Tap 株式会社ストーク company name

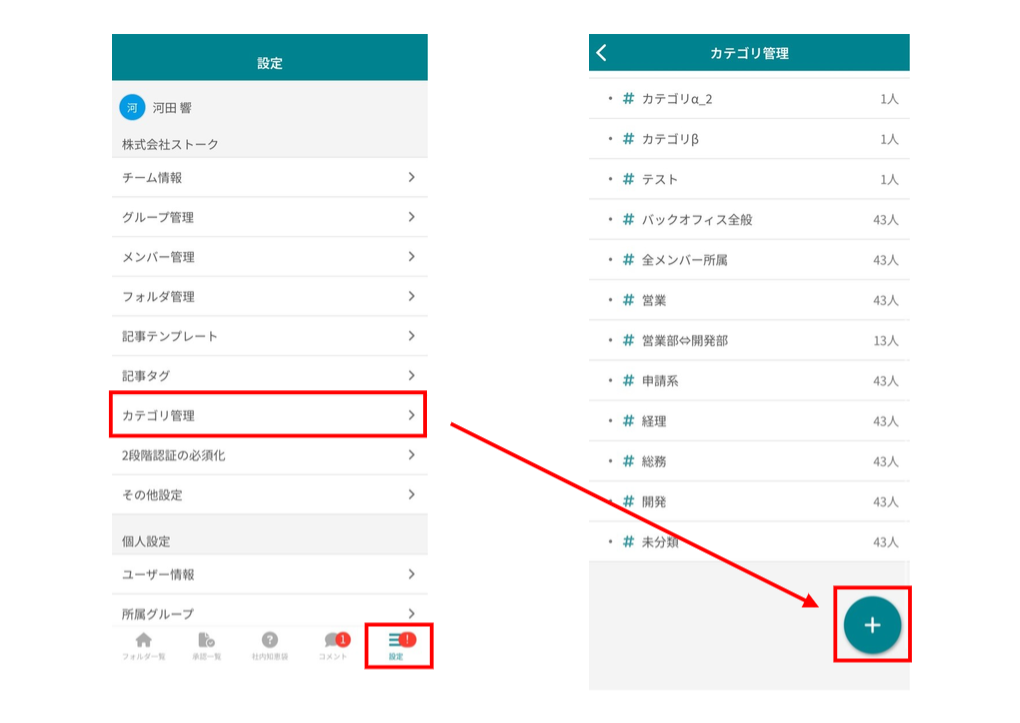point(170,144)
